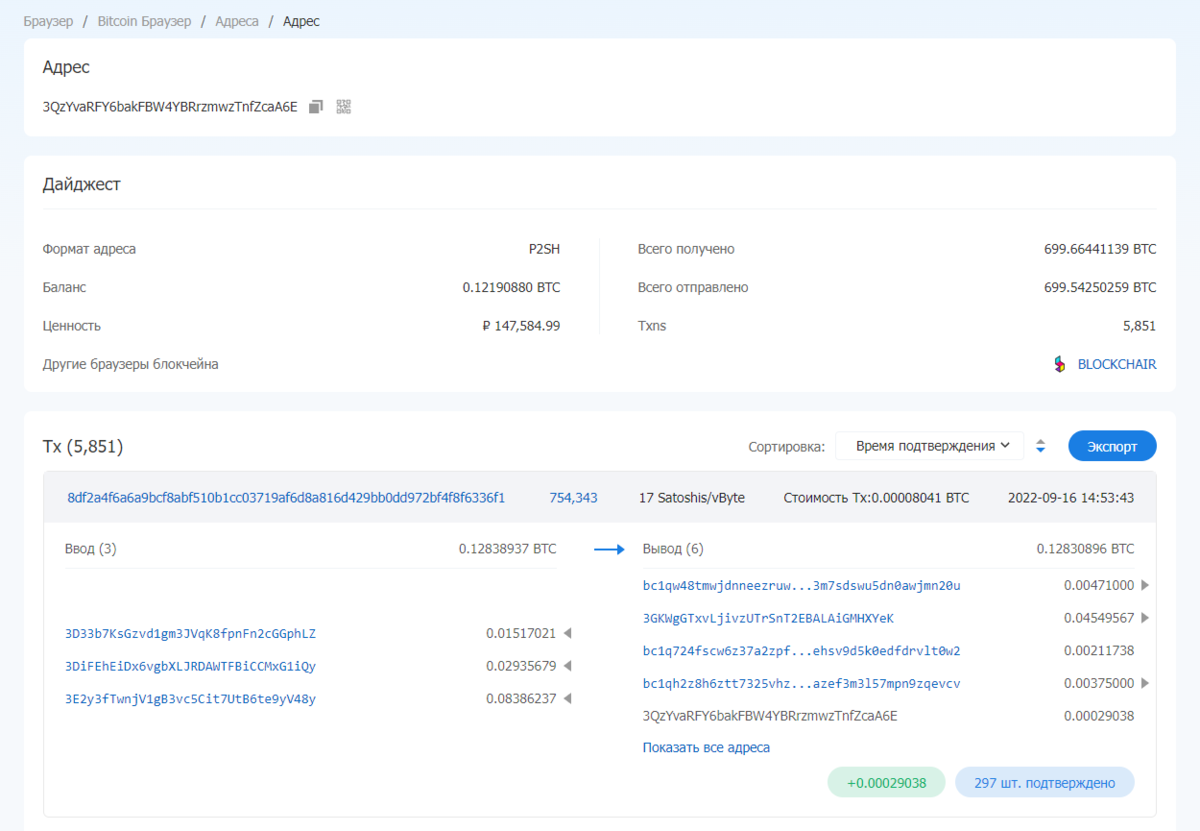This screenshot has width=1200, height=831.
Task: Go to Адреса breadcrumb
Action: pos(237,21)
